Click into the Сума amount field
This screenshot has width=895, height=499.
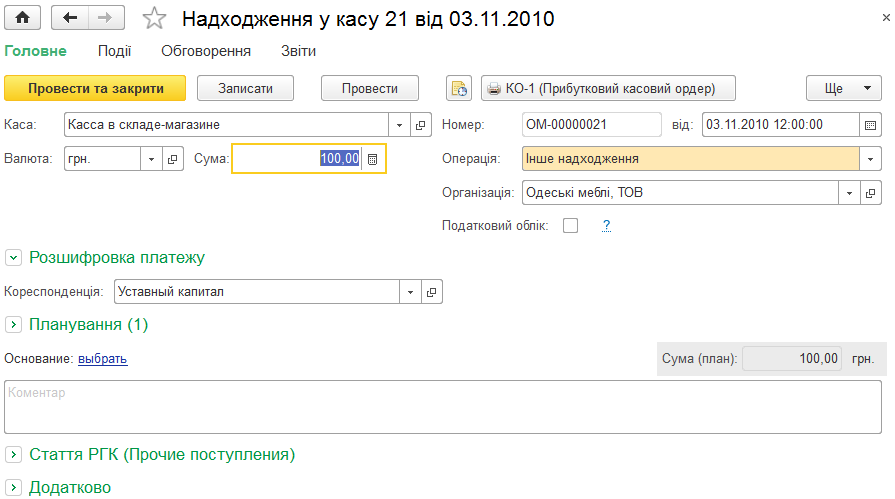pos(298,159)
